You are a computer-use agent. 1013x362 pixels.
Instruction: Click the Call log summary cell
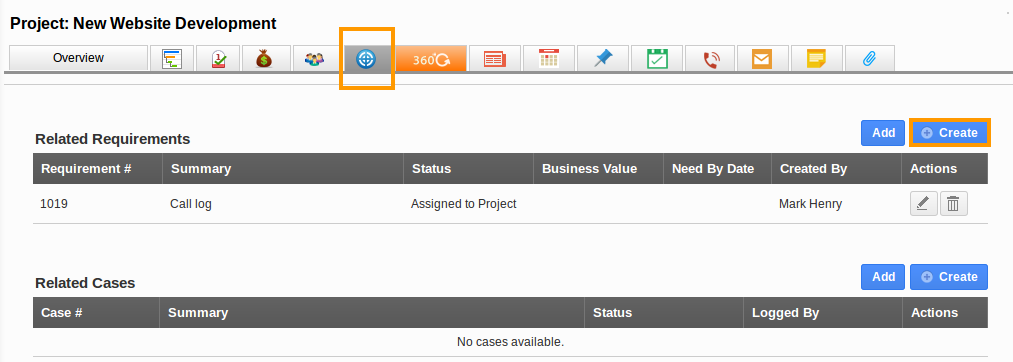[x=191, y=204]
